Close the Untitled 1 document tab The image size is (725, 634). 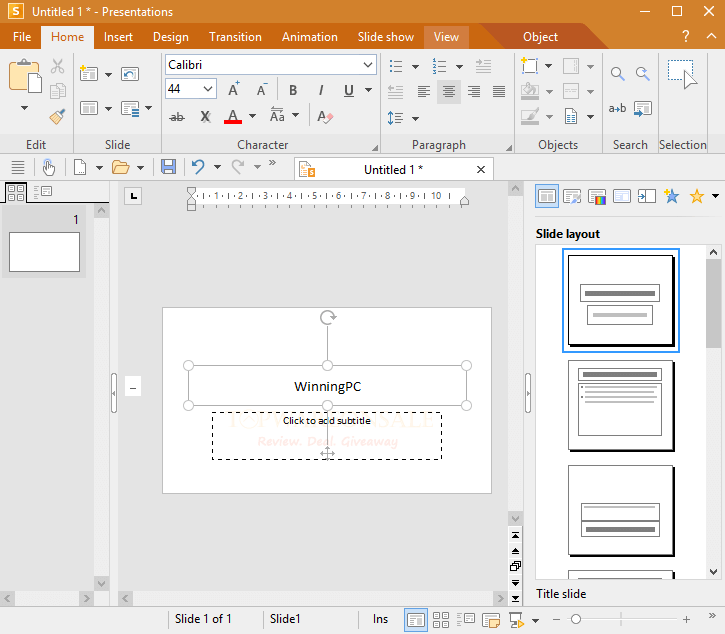(481, 170)
